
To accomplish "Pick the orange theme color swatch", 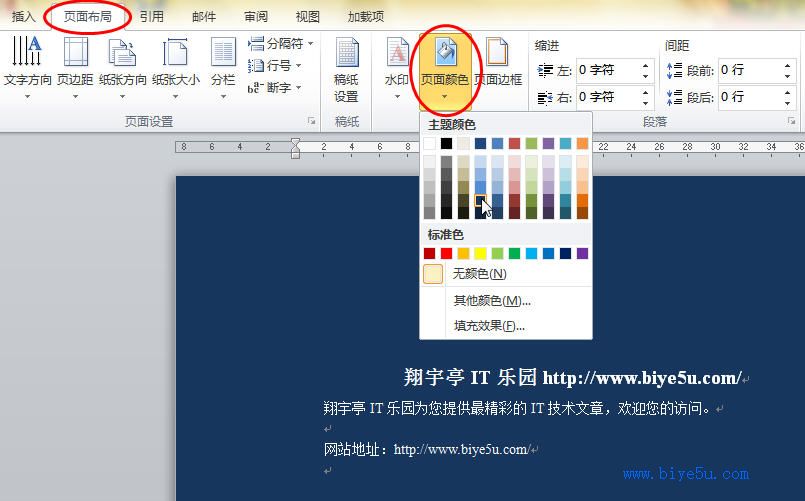I will coord(582,143).
